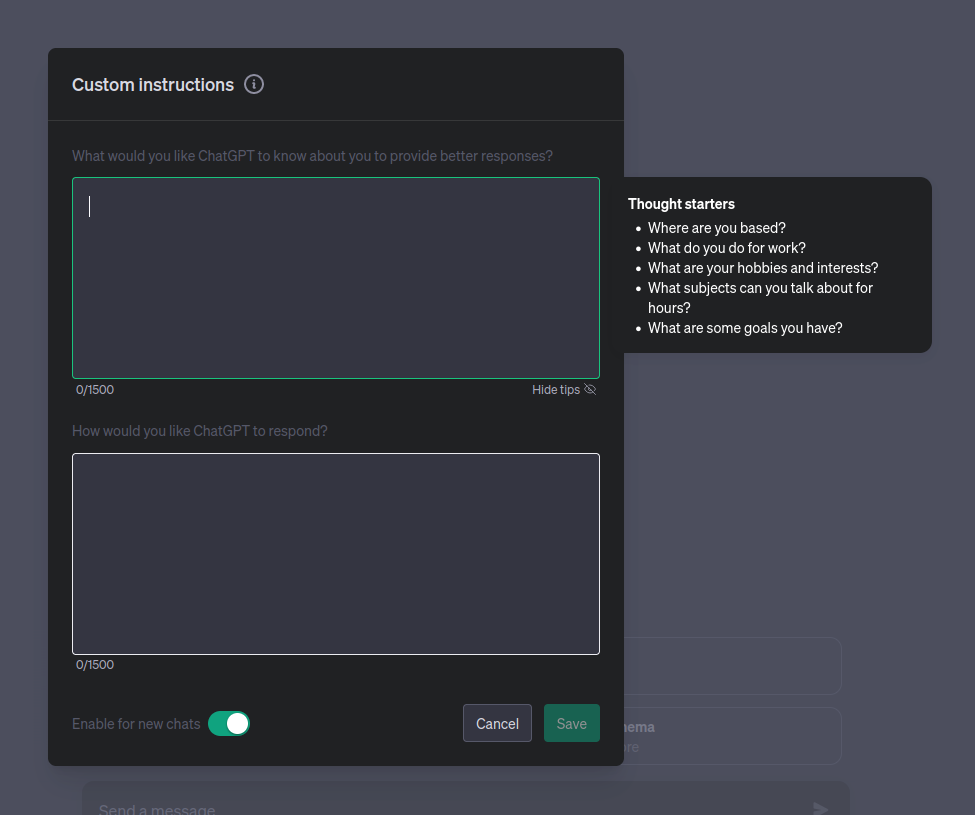975x815 pixels.
Task: Open the Custom instructions info icon
Action: click(254, 84)
